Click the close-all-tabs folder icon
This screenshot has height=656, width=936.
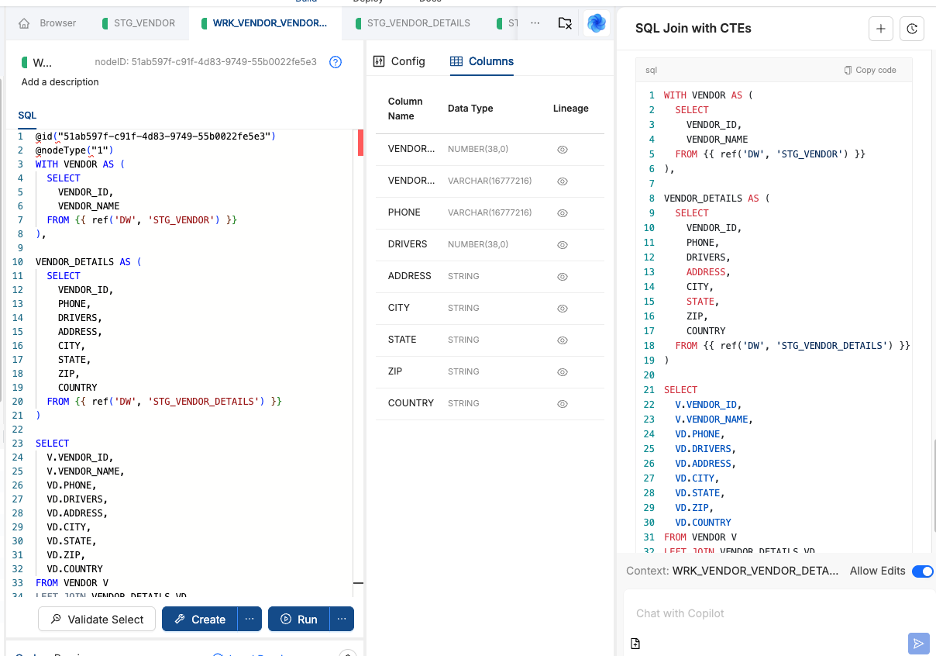tap(565, 23)
